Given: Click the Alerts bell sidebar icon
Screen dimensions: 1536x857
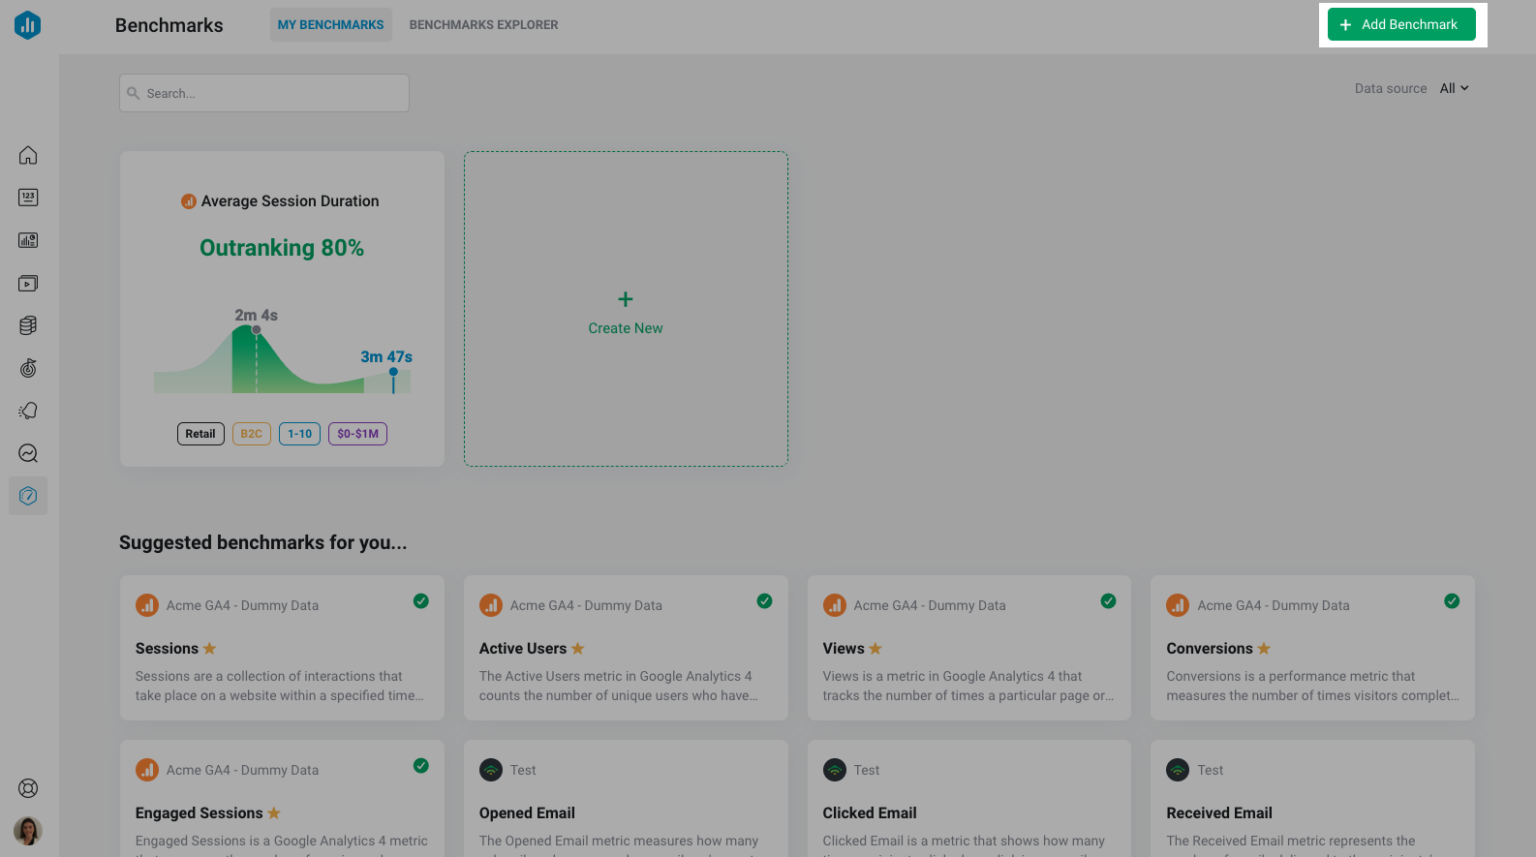Looking at the screenshot, I should point(28,411).
